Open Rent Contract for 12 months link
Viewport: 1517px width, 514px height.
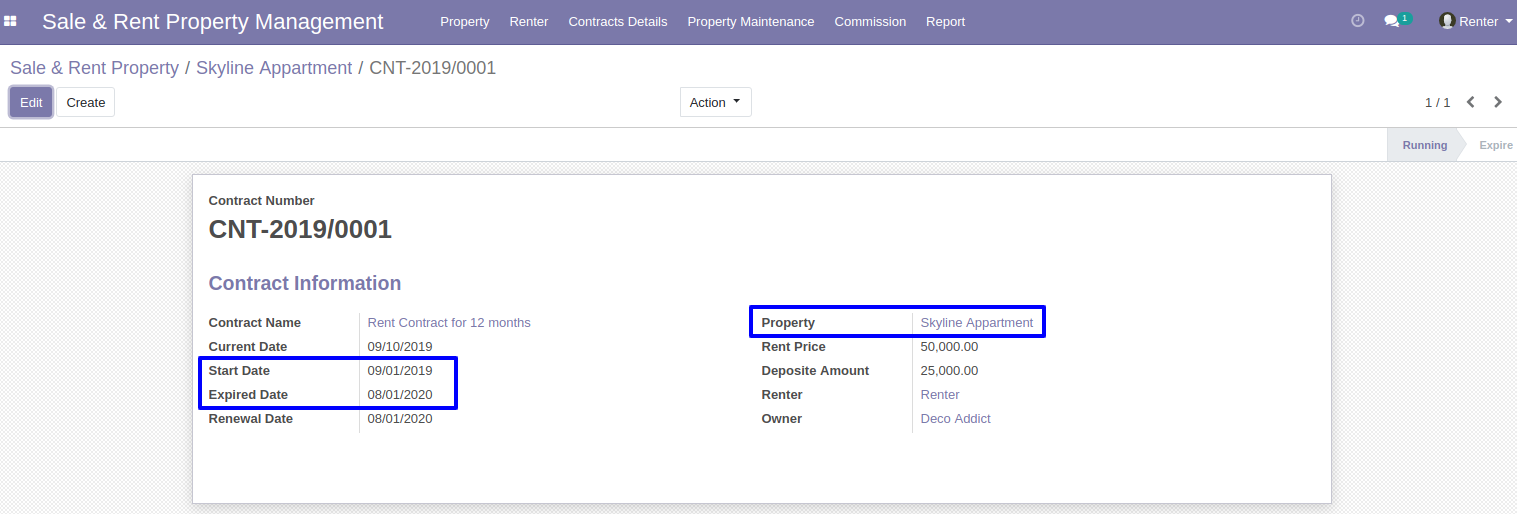coord(449,323)
